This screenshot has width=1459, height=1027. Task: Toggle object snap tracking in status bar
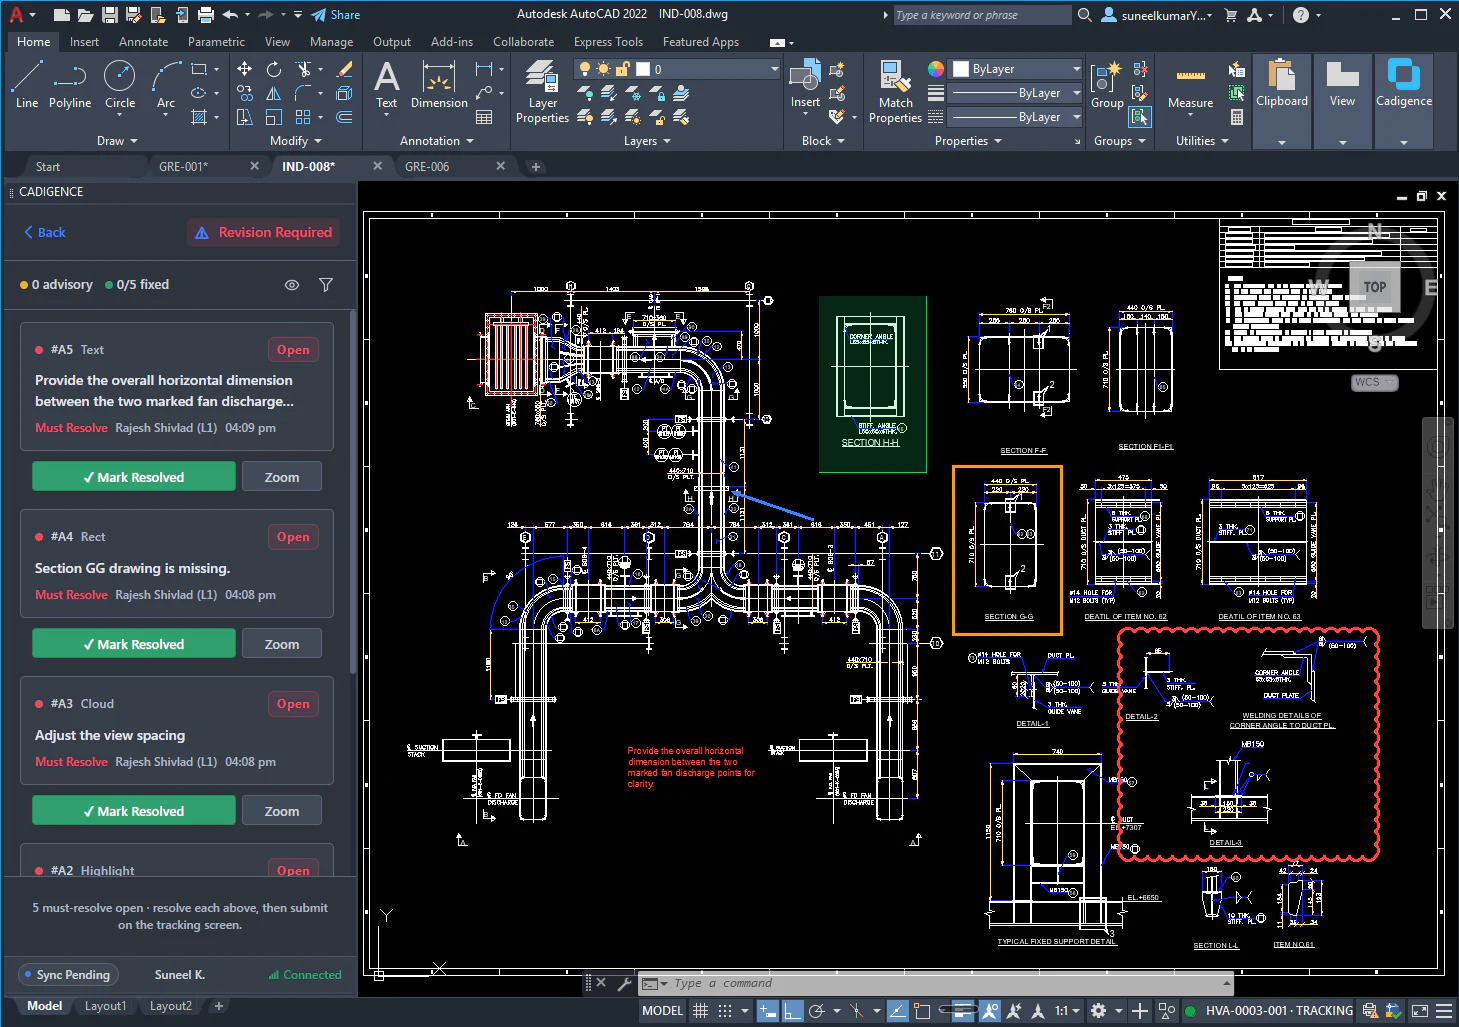tap(898, 1011)
